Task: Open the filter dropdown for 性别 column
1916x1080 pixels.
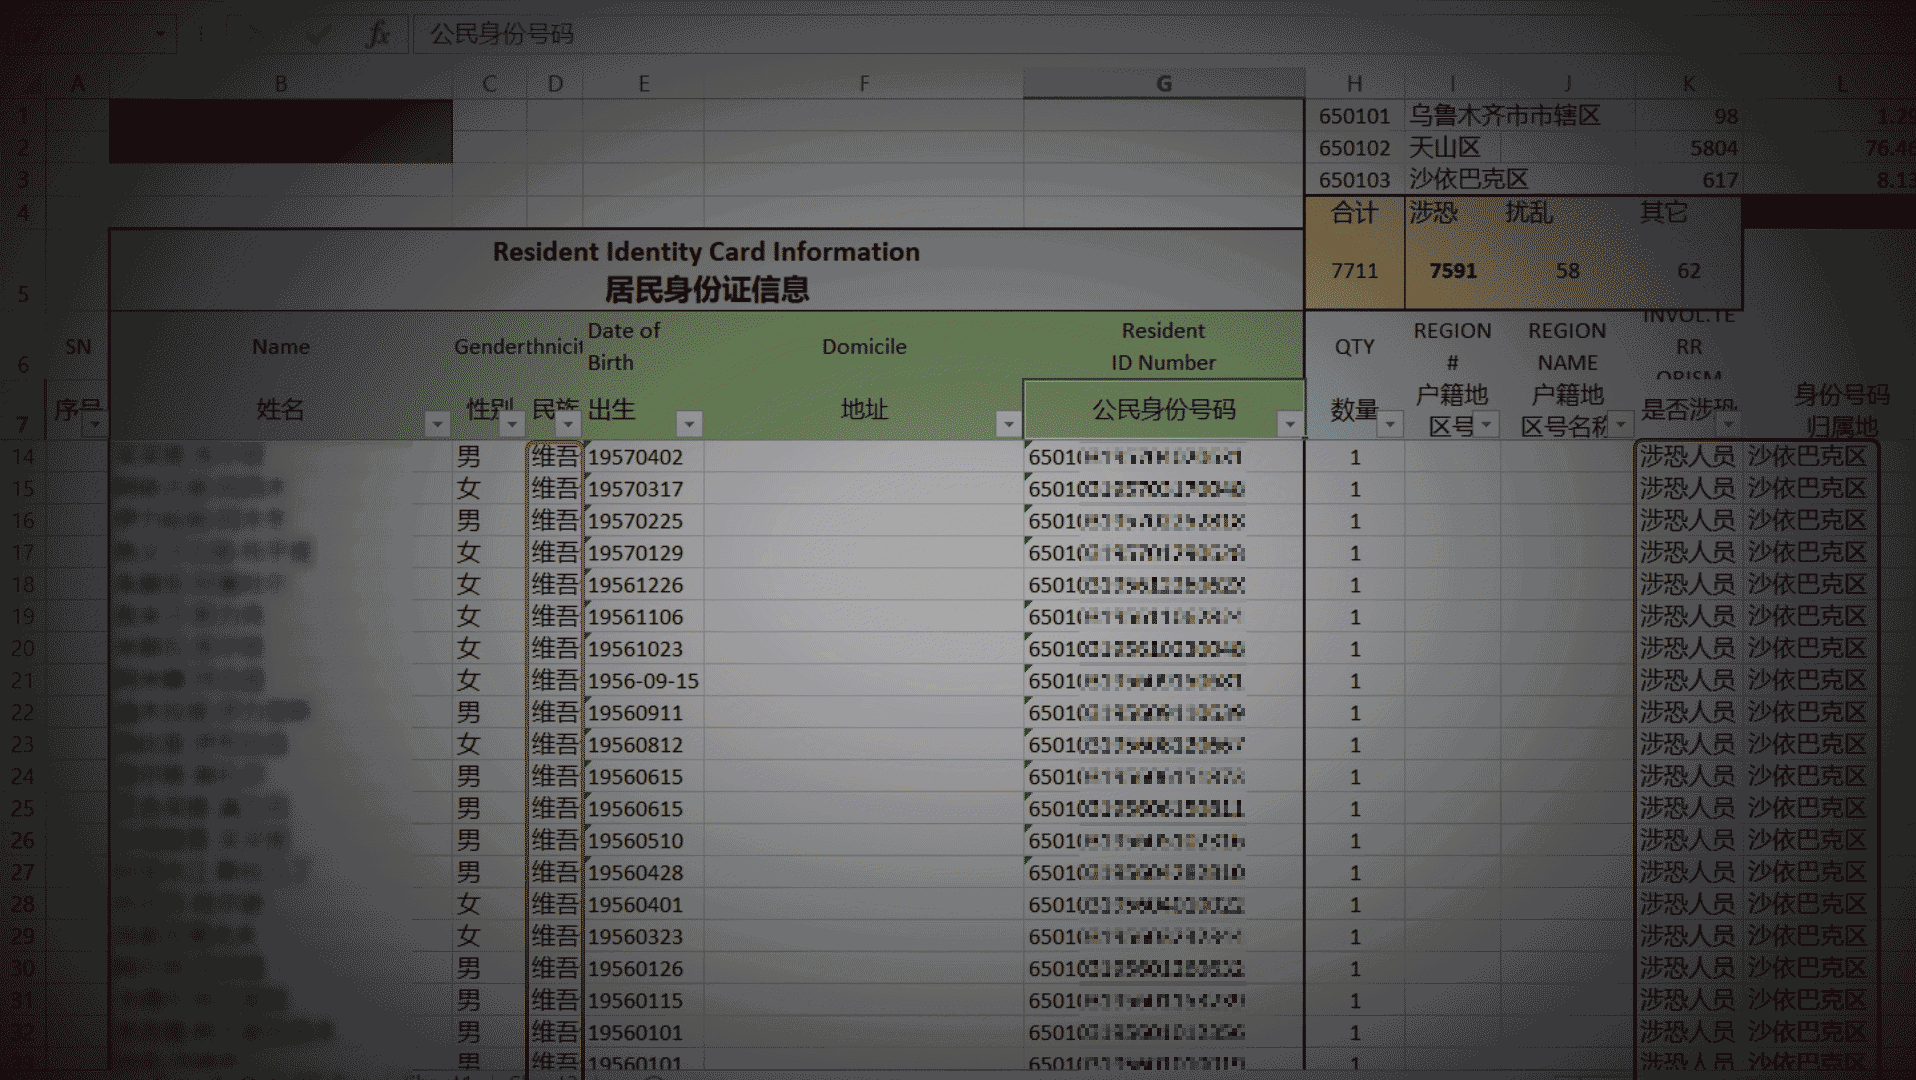Action: pyautogui.click(x=512, y=425)
